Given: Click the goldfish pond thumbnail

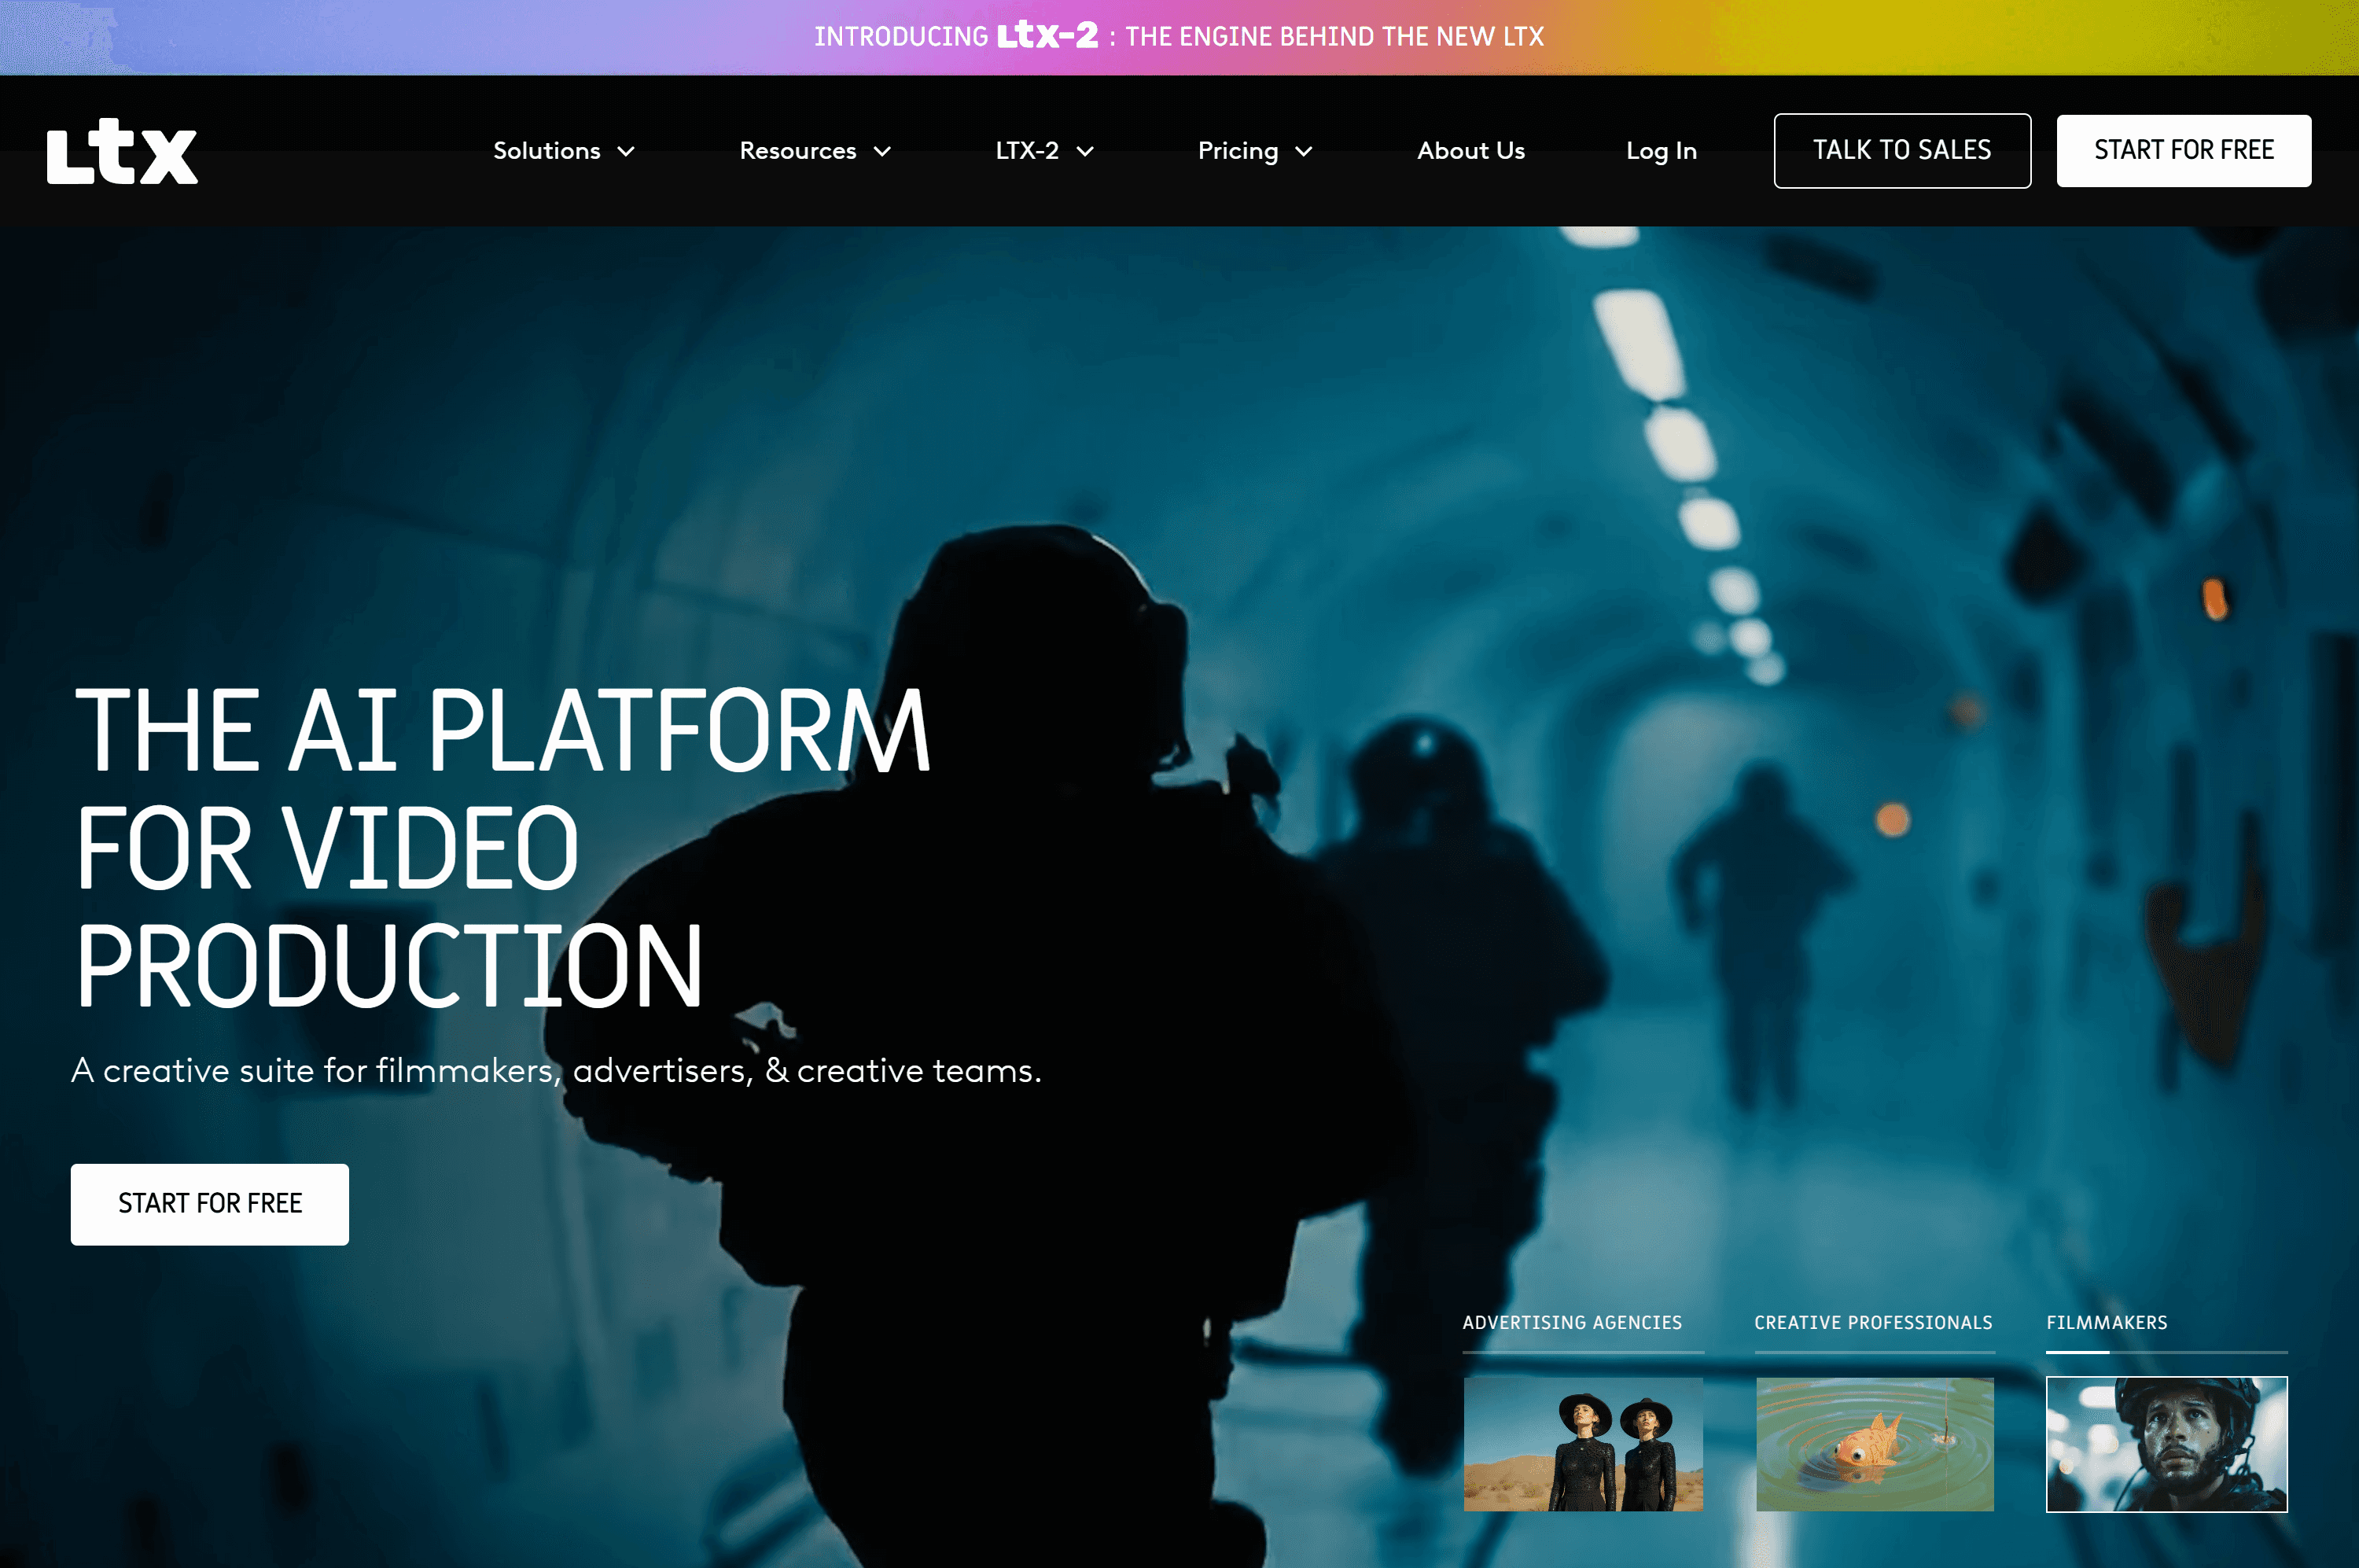Looking at the screenshot, I should [1874, 1443].
